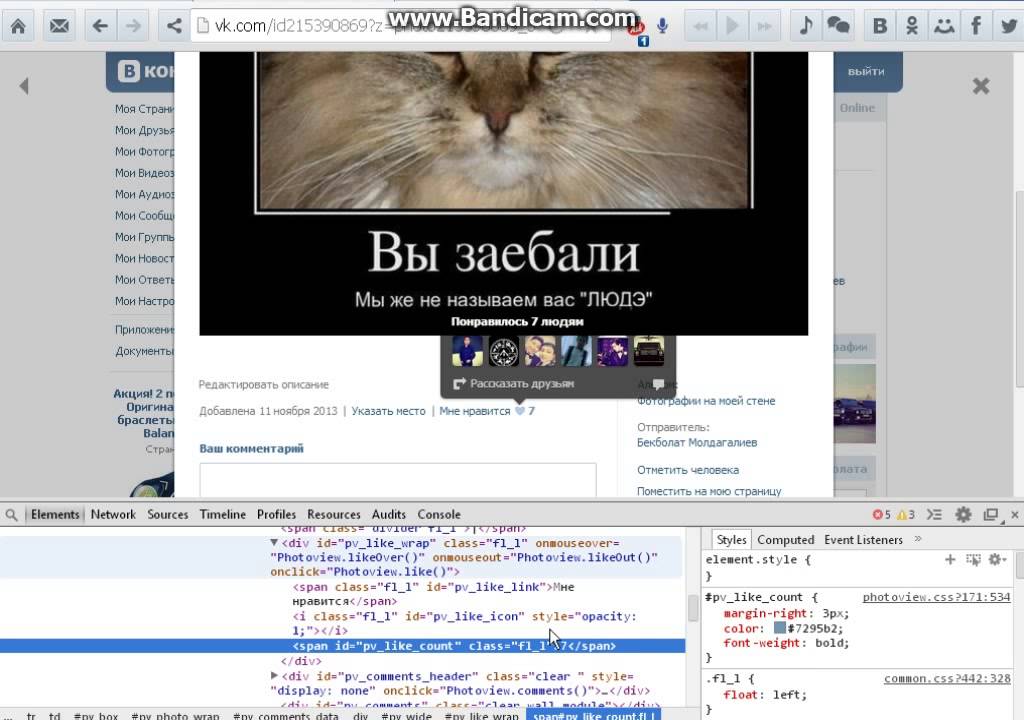
Task: Toggle element state icon in Styles
Action: [x=973, y=559]
